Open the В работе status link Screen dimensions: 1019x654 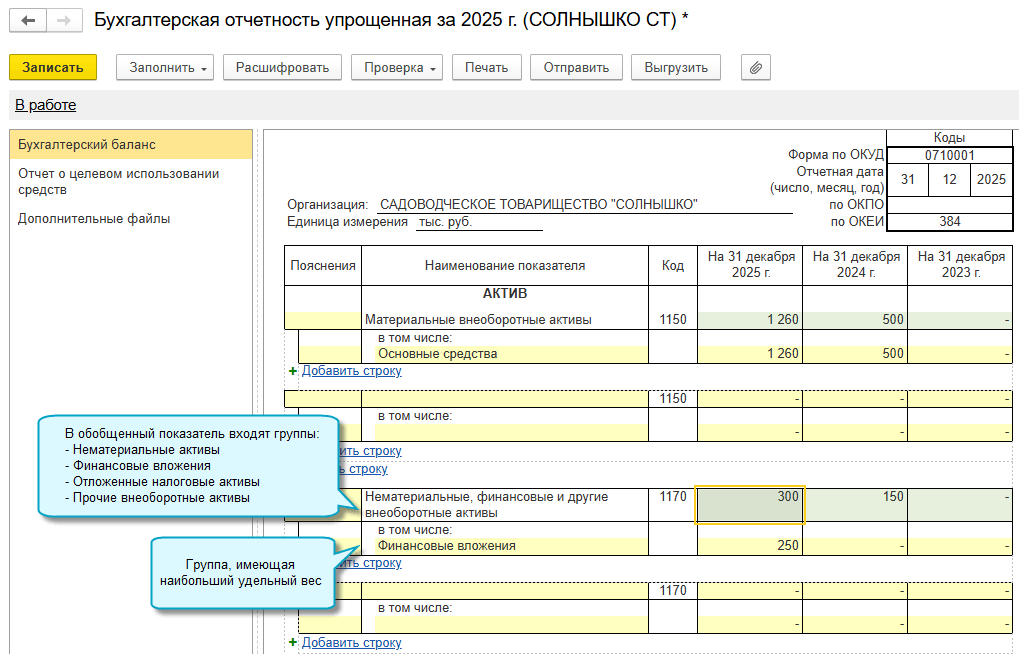(x=45, y=105)
